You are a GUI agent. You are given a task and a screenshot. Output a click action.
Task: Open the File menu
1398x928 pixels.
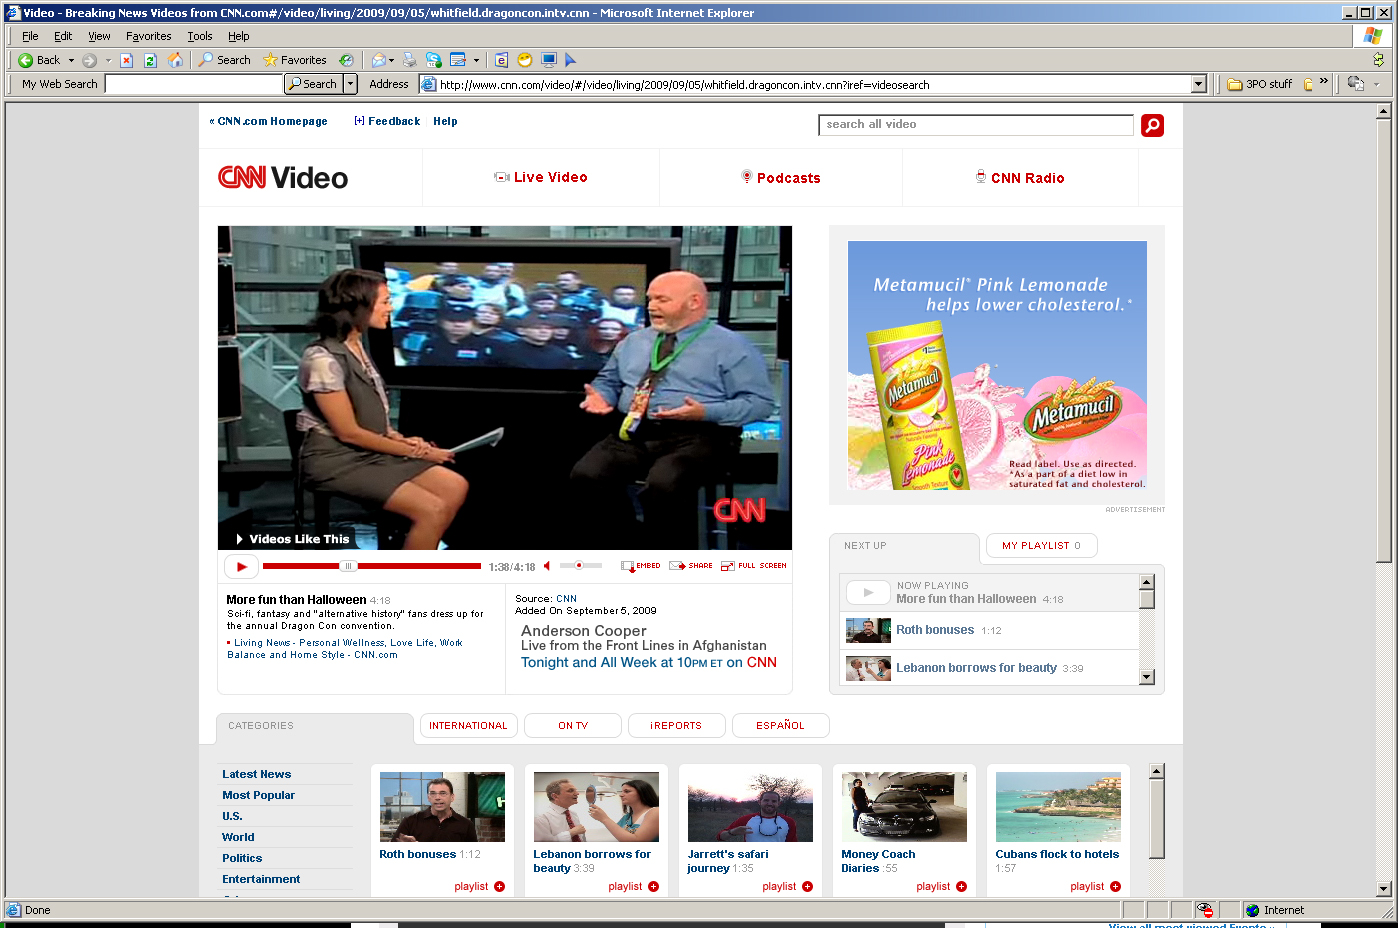pos(30,36)
